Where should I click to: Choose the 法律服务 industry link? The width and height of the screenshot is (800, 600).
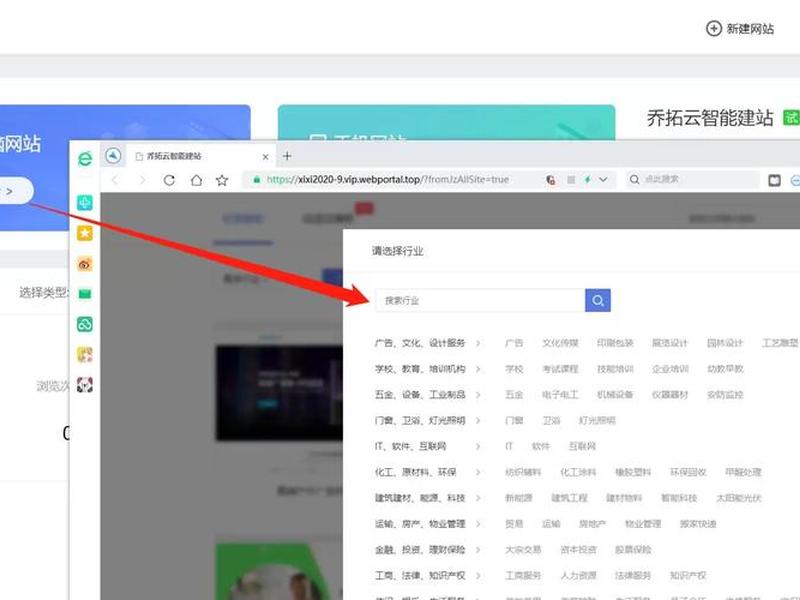(633, 576)
